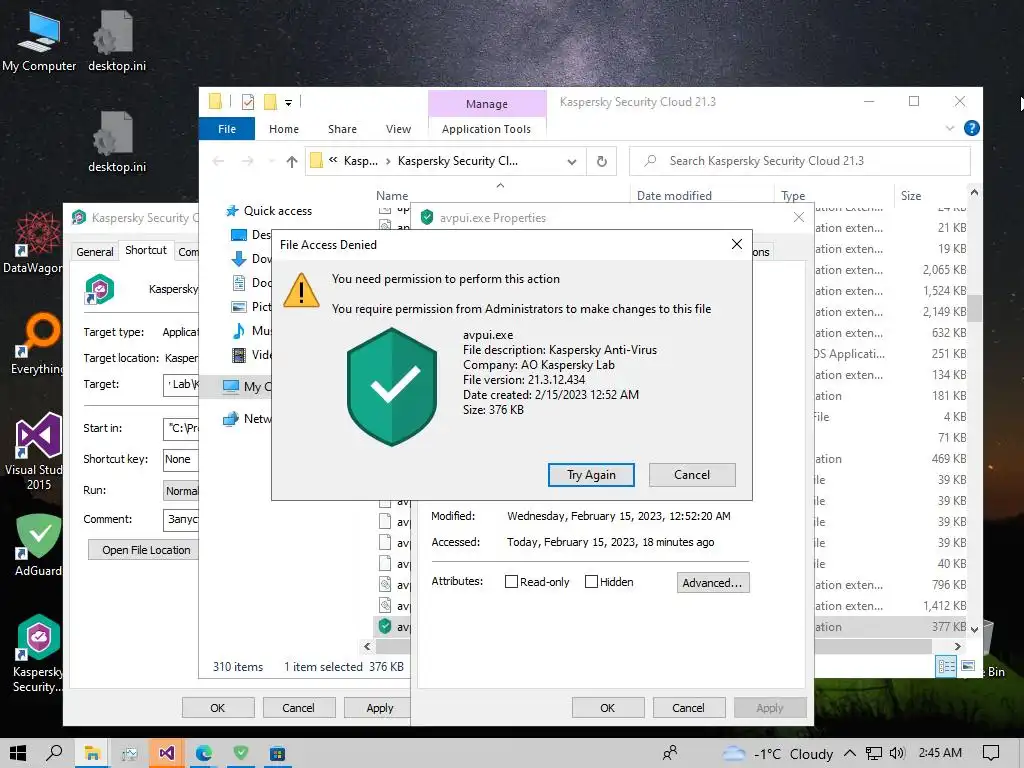Image resolution: width=1024 pixels, height=768 pixels.
Task: Open Quick Access Toolbar customize dropdown
Action: point(288,102)
